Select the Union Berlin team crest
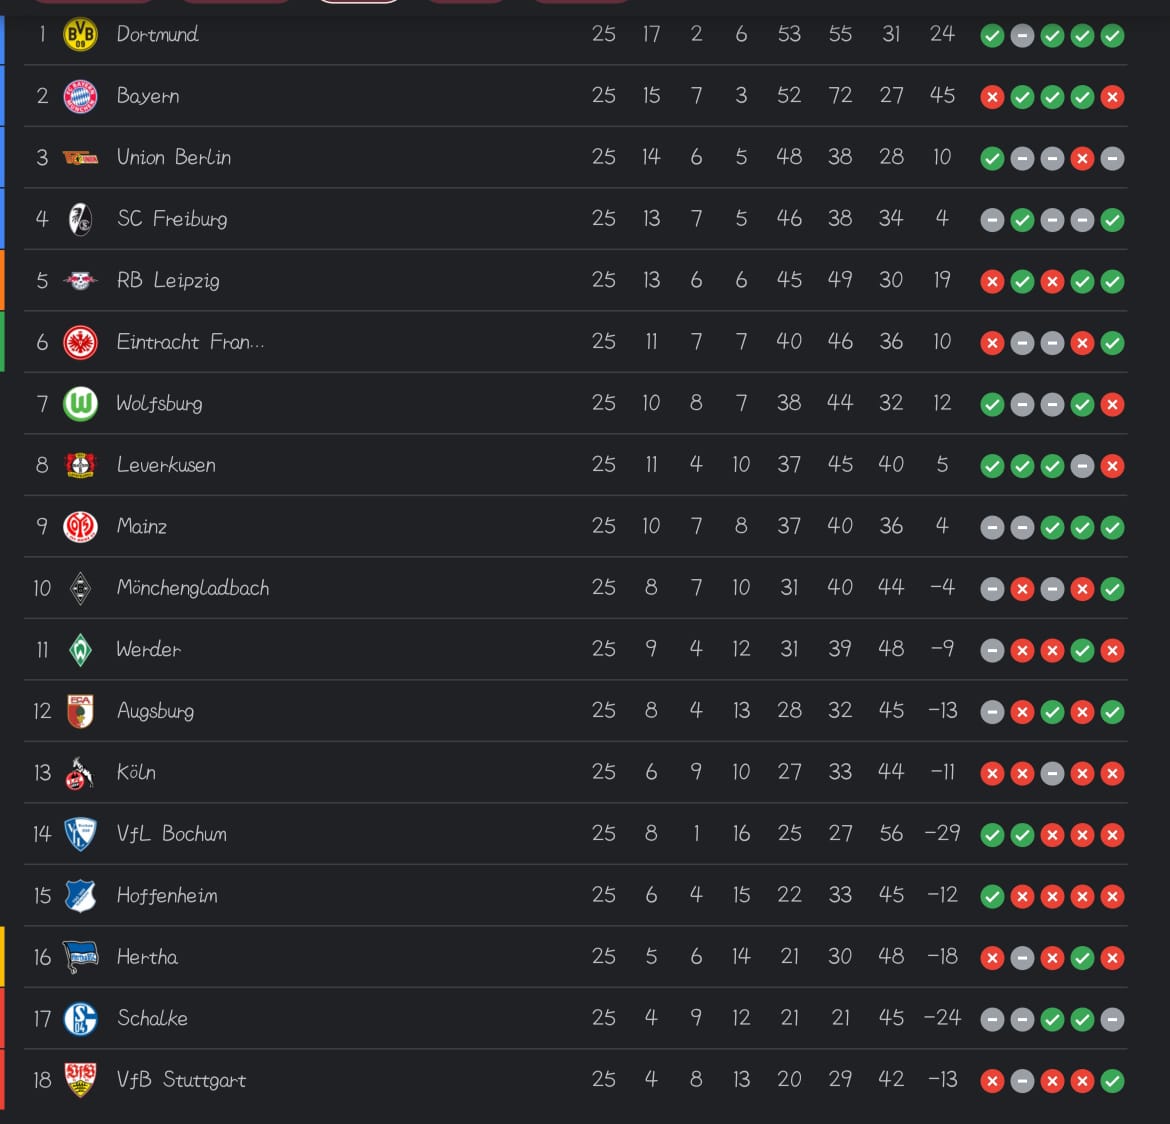 point(80,158)
